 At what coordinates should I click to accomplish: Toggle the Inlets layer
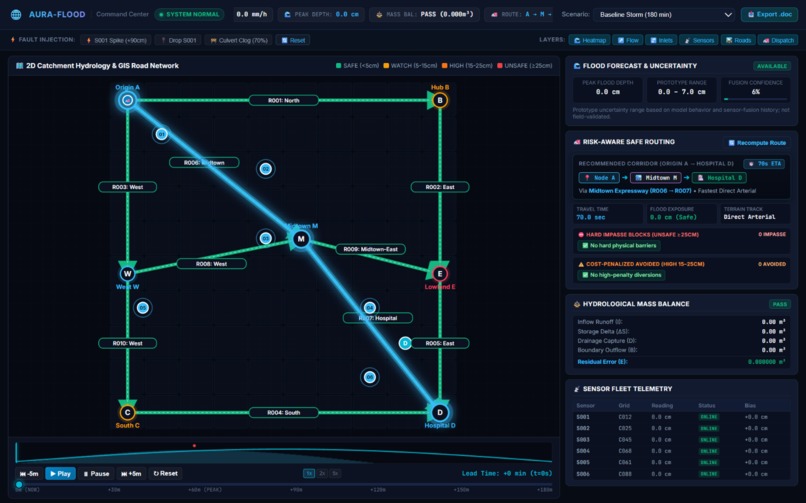pos(661,40)
